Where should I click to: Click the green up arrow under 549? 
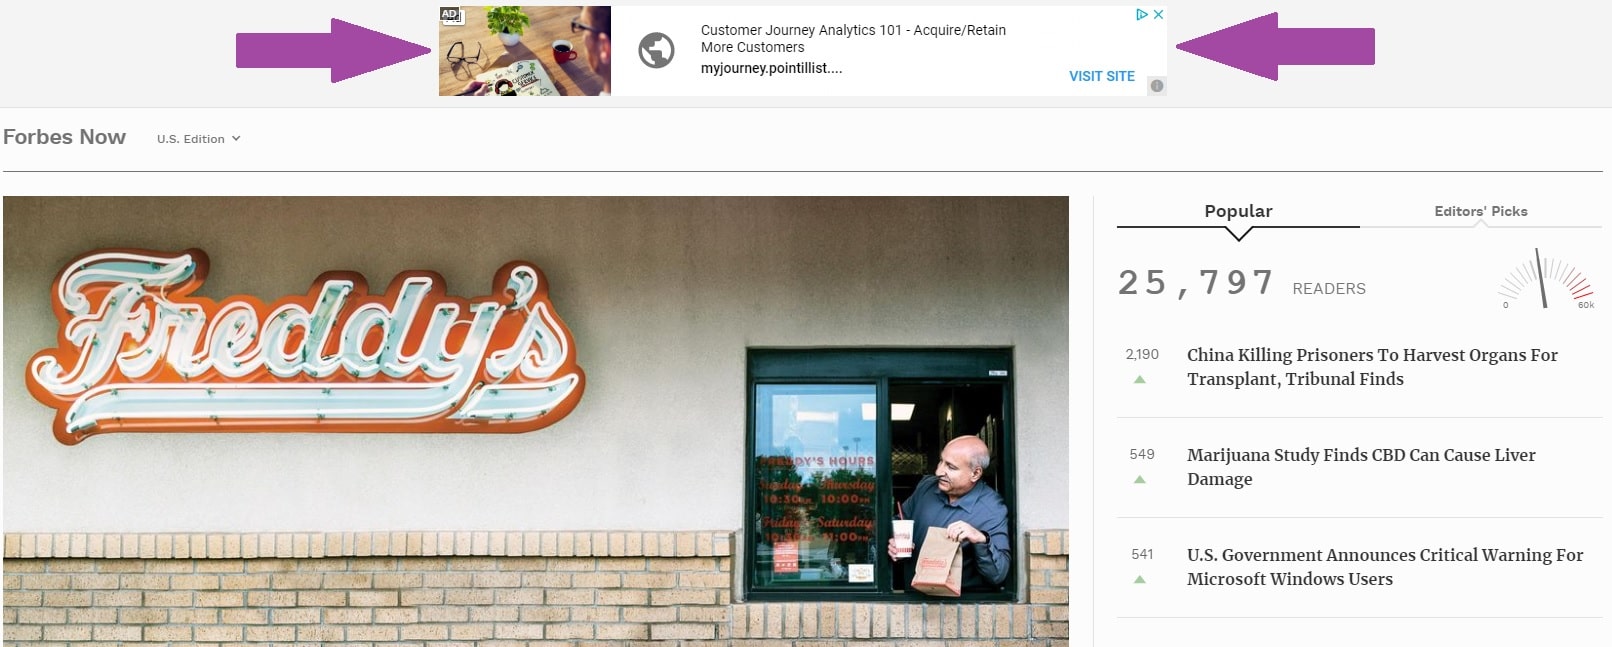[1139, 480]
